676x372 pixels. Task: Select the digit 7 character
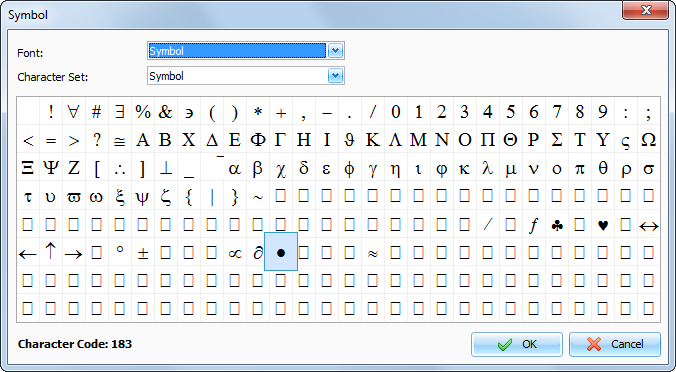[x=557, y=113]
